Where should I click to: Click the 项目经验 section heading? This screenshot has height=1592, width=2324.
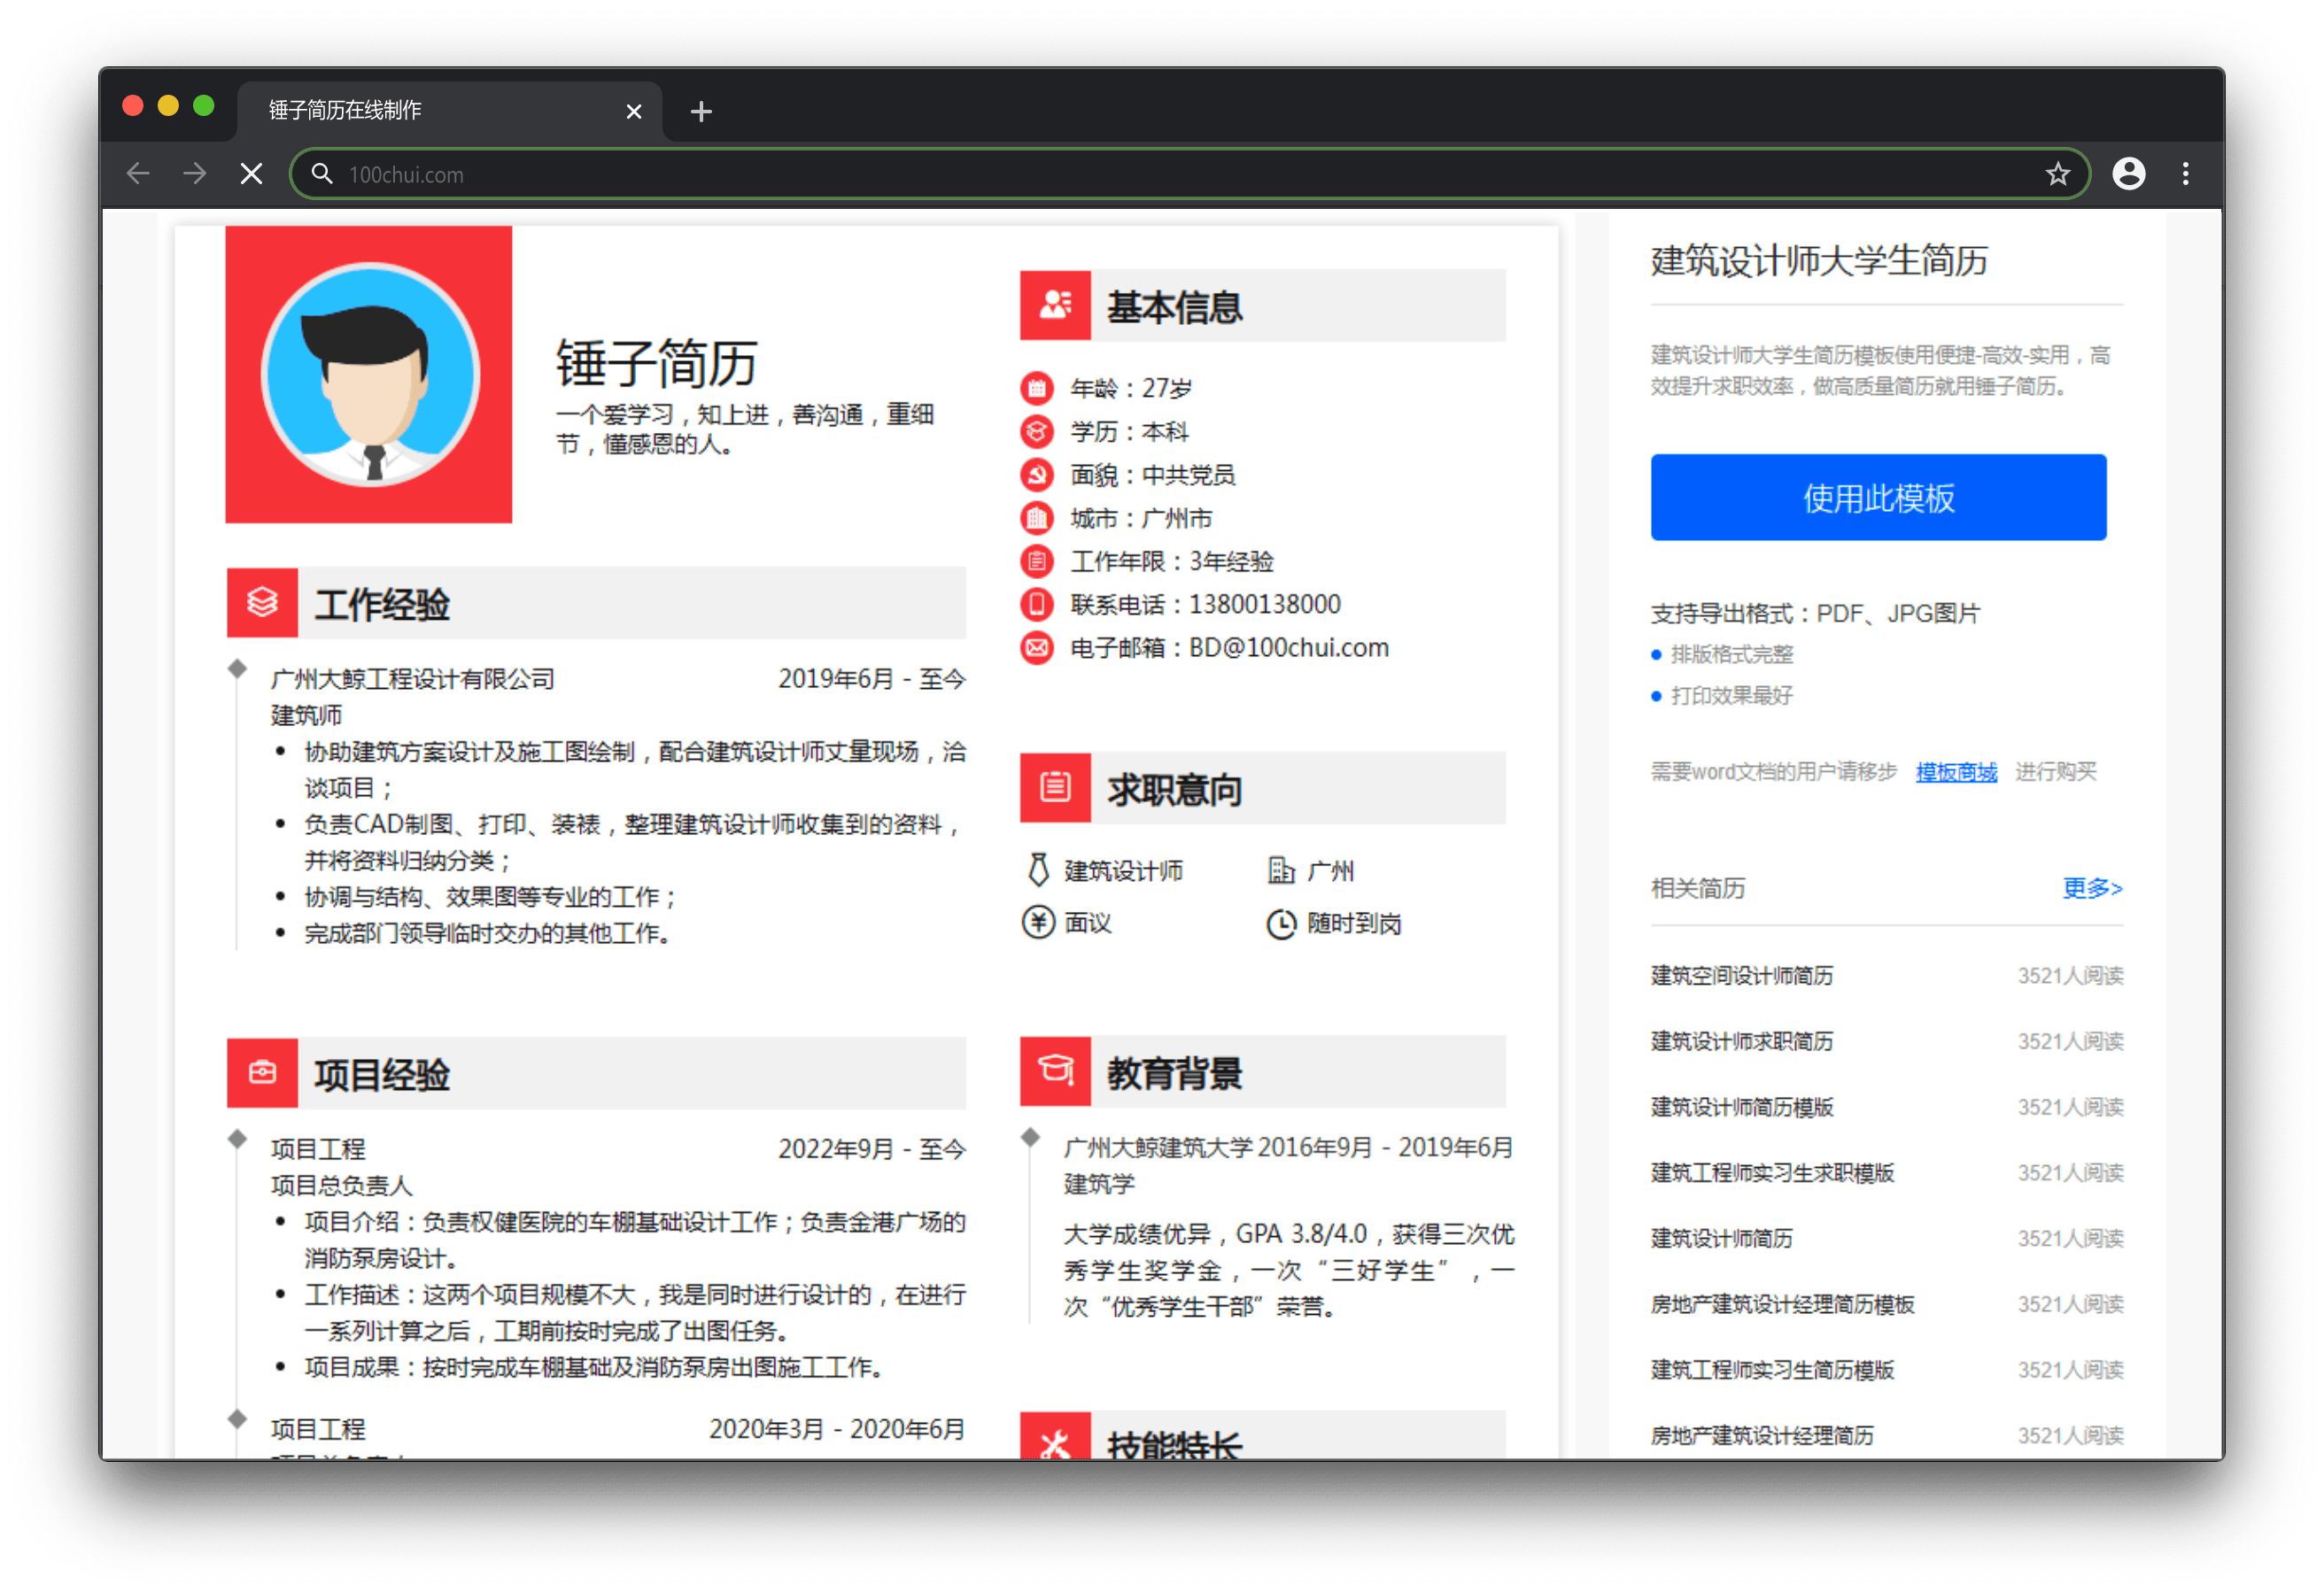pyautogui.click(x=382, y=1074)
